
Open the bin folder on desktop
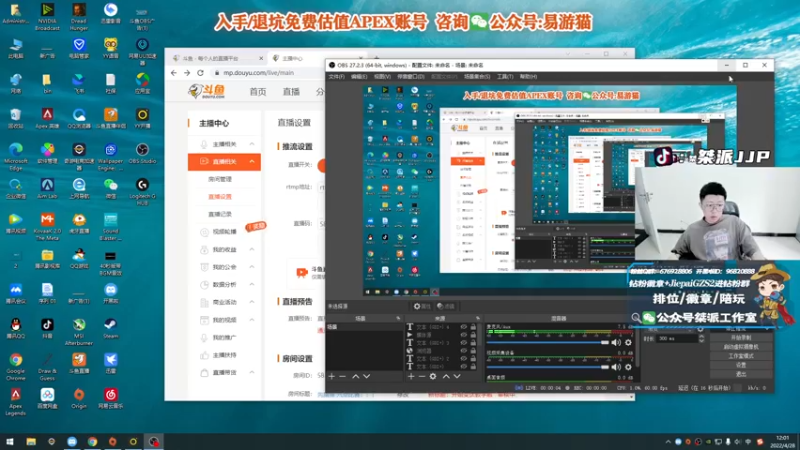[x=47, y=83]
